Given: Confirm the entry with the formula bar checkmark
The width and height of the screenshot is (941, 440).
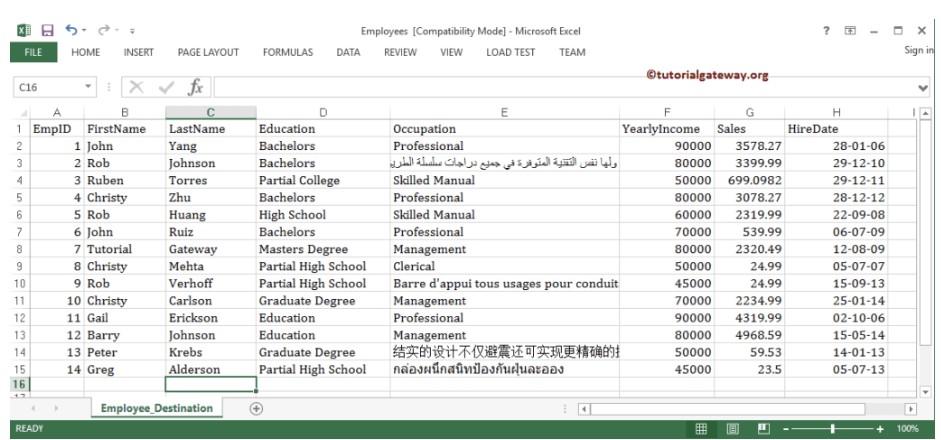Looking at the screenshot, I should click(x=166, y=88).
